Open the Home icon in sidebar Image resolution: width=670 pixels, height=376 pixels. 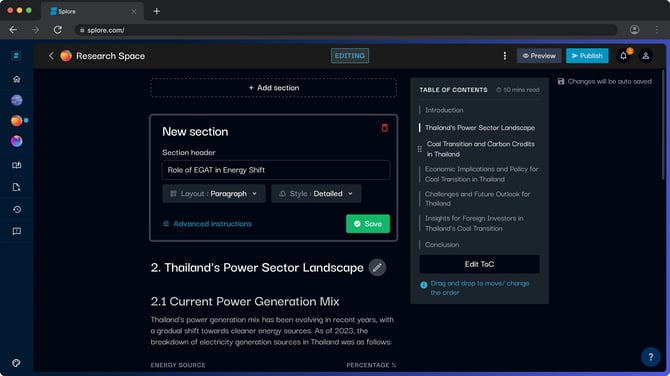pyautogui.click(x=17, y=79)
